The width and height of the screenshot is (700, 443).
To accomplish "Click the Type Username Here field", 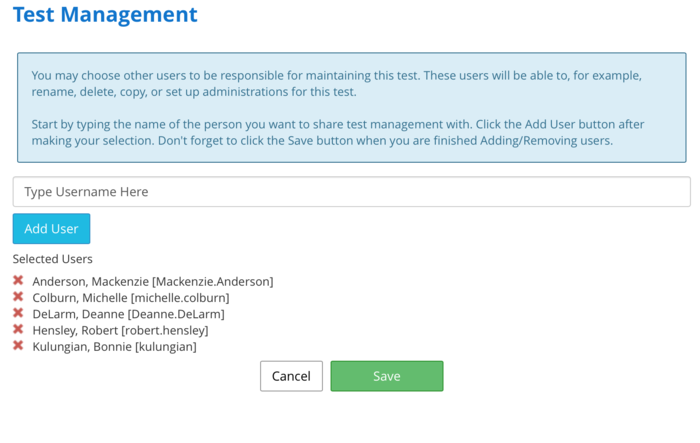I will [351, 192].
